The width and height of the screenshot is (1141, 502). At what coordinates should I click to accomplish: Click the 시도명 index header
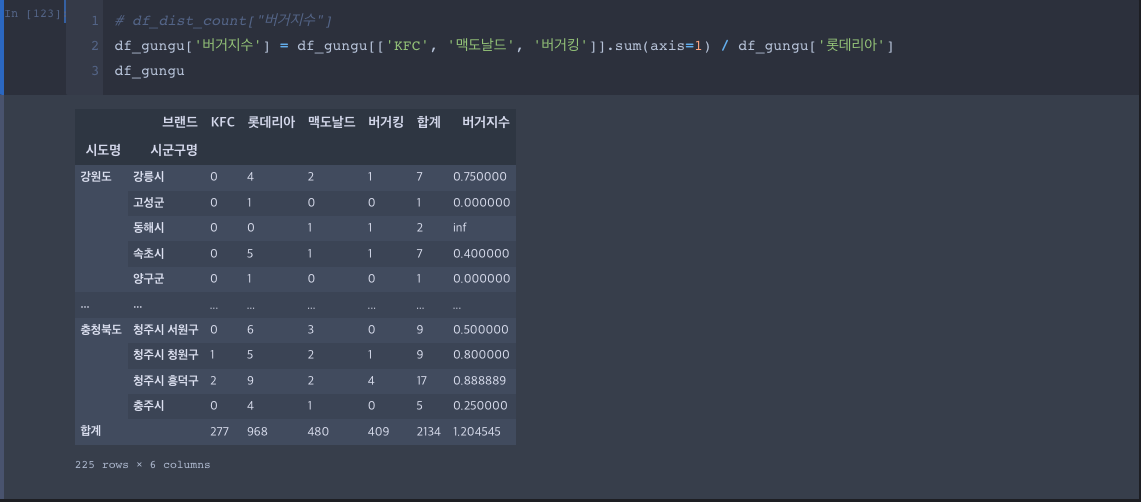coord(103,150)
